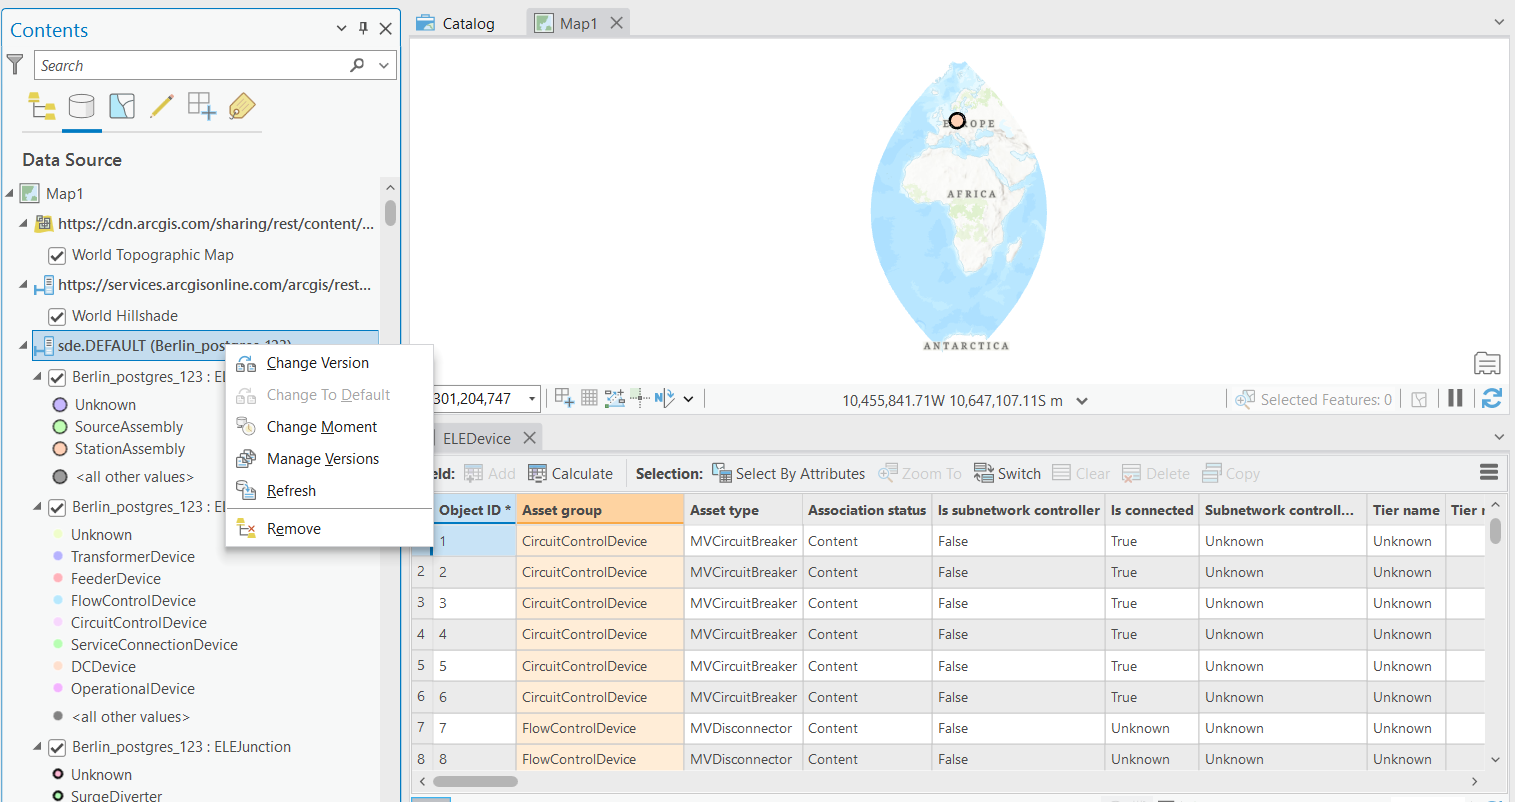The width and height of the screenshot is (1515, 802).
Task: Select List By Editing pencil icon
Action: pos(162,106)
